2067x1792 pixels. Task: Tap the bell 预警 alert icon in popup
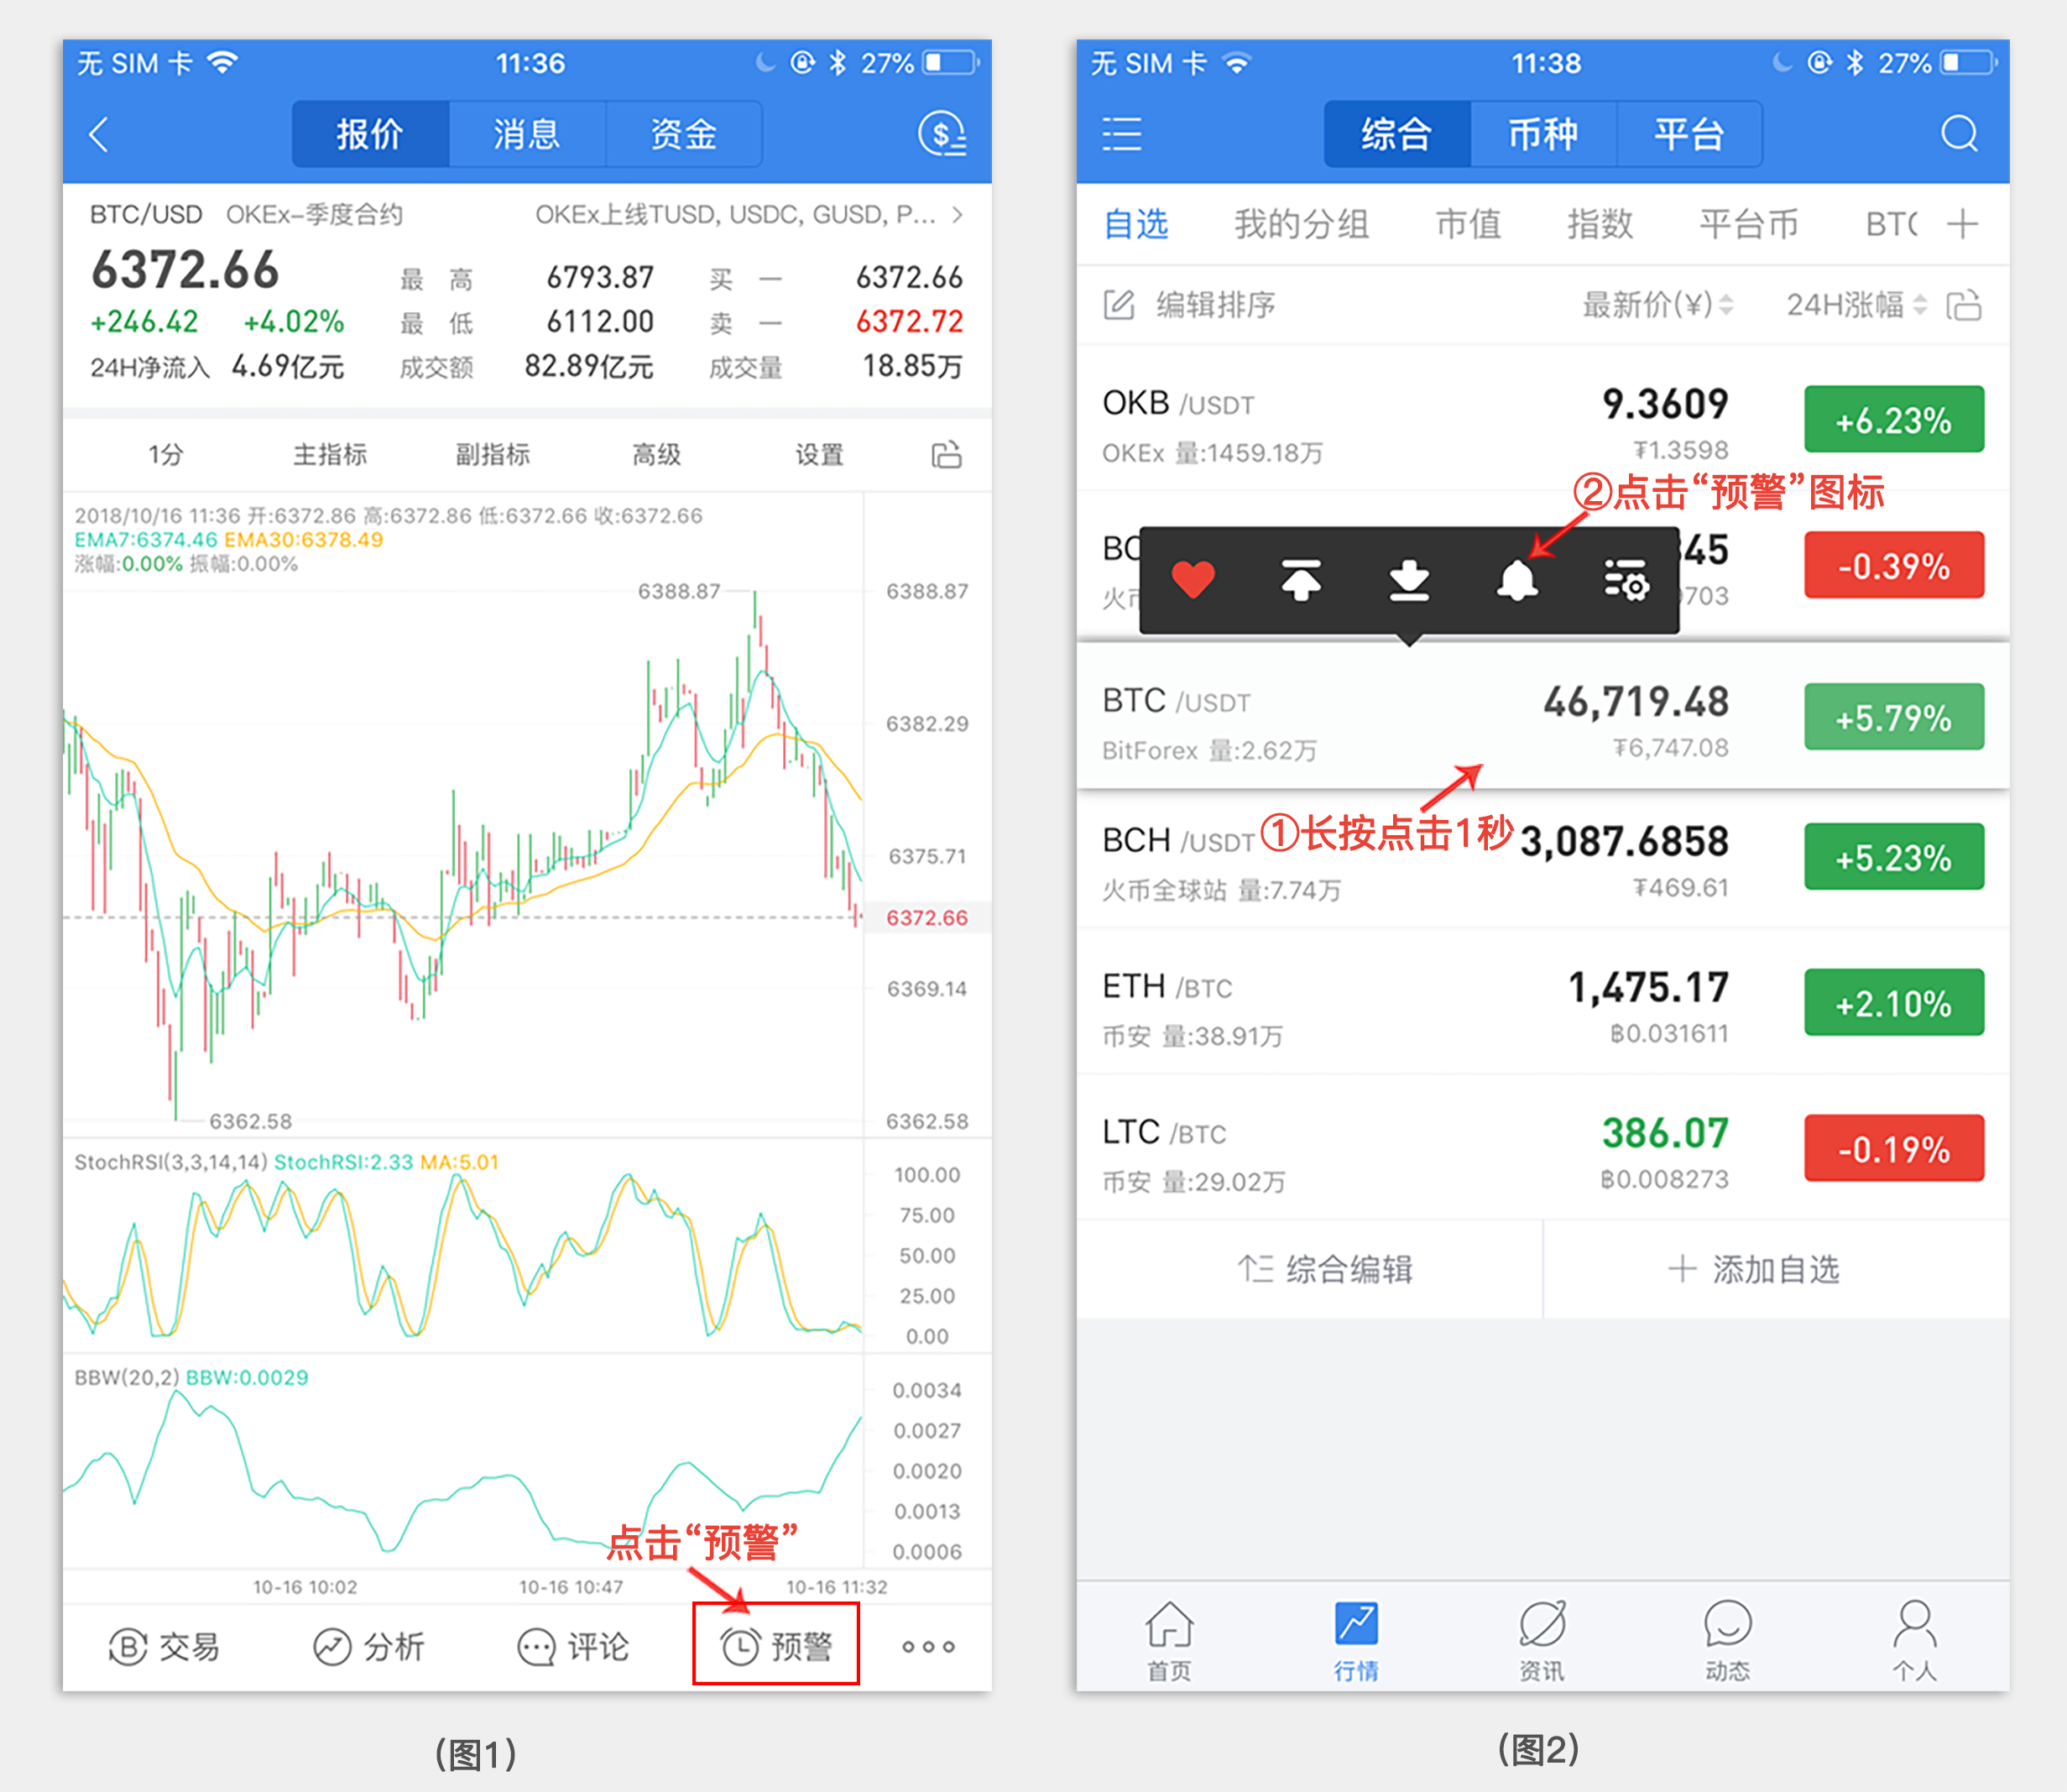(x=1517, y=580)
